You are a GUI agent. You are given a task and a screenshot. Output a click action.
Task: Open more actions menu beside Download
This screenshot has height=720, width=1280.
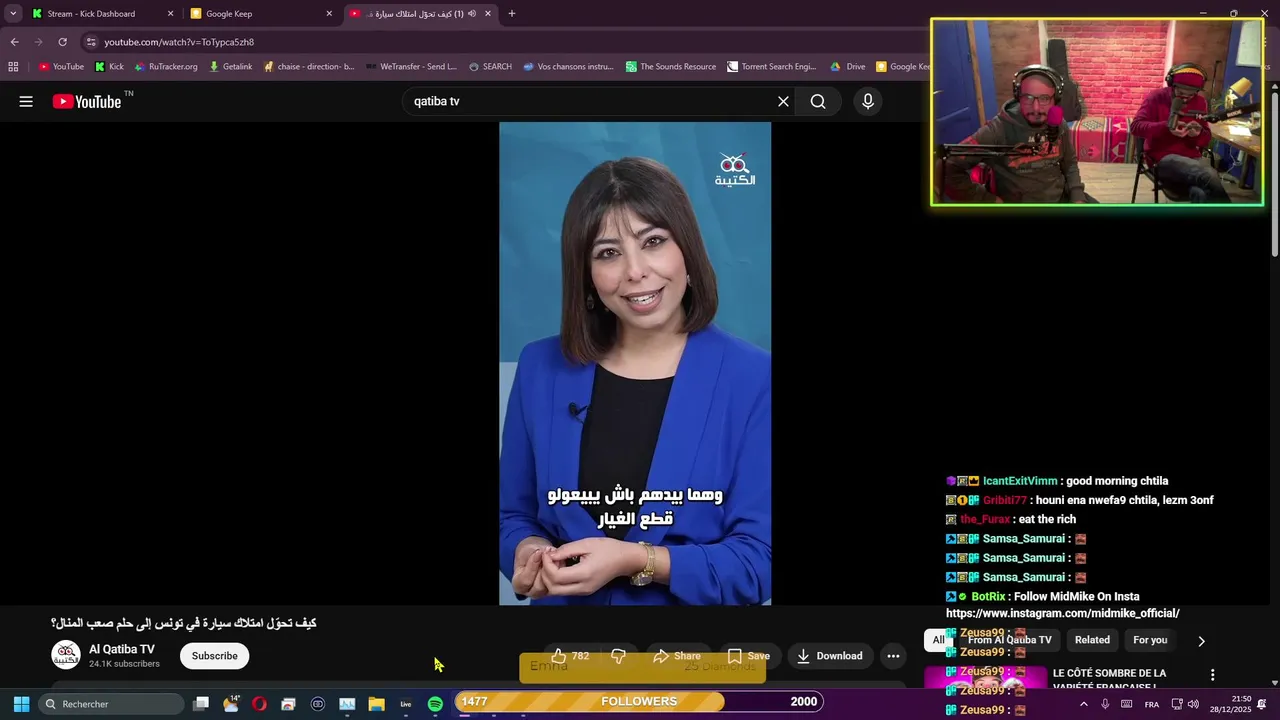(893, 656)
